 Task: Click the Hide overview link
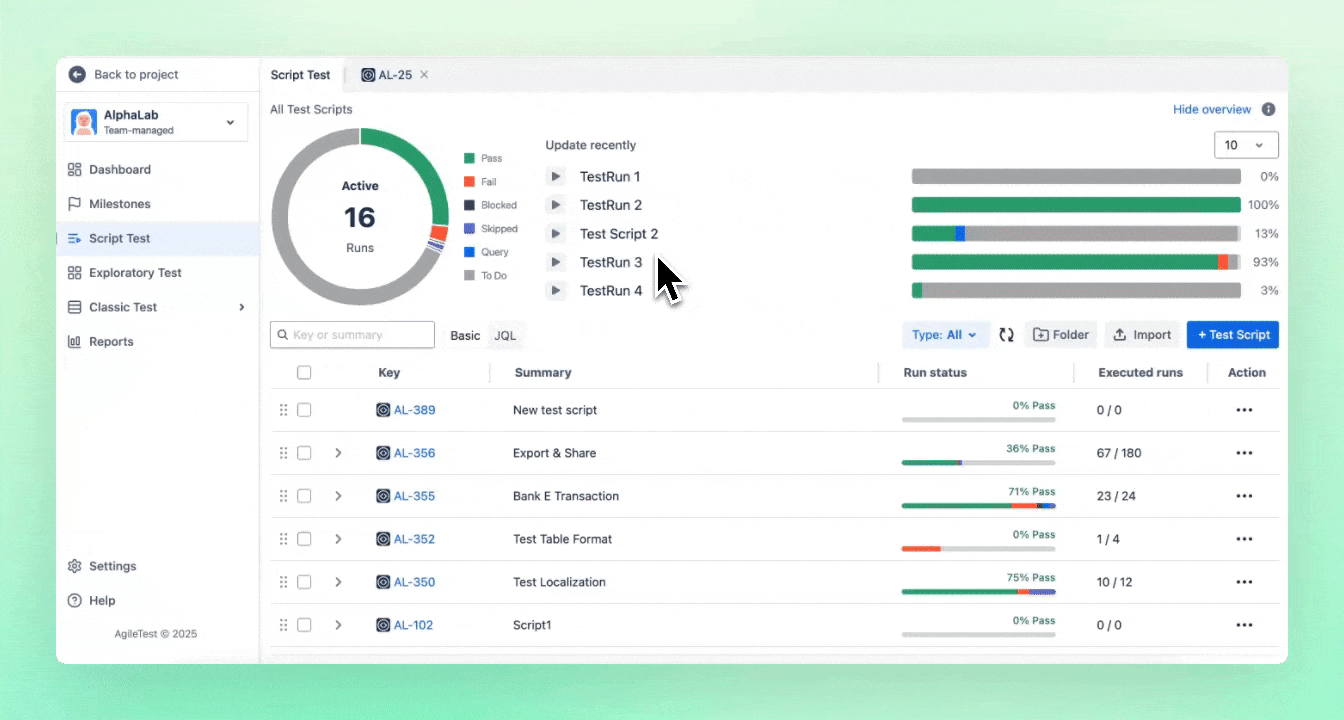(1212, 109)
